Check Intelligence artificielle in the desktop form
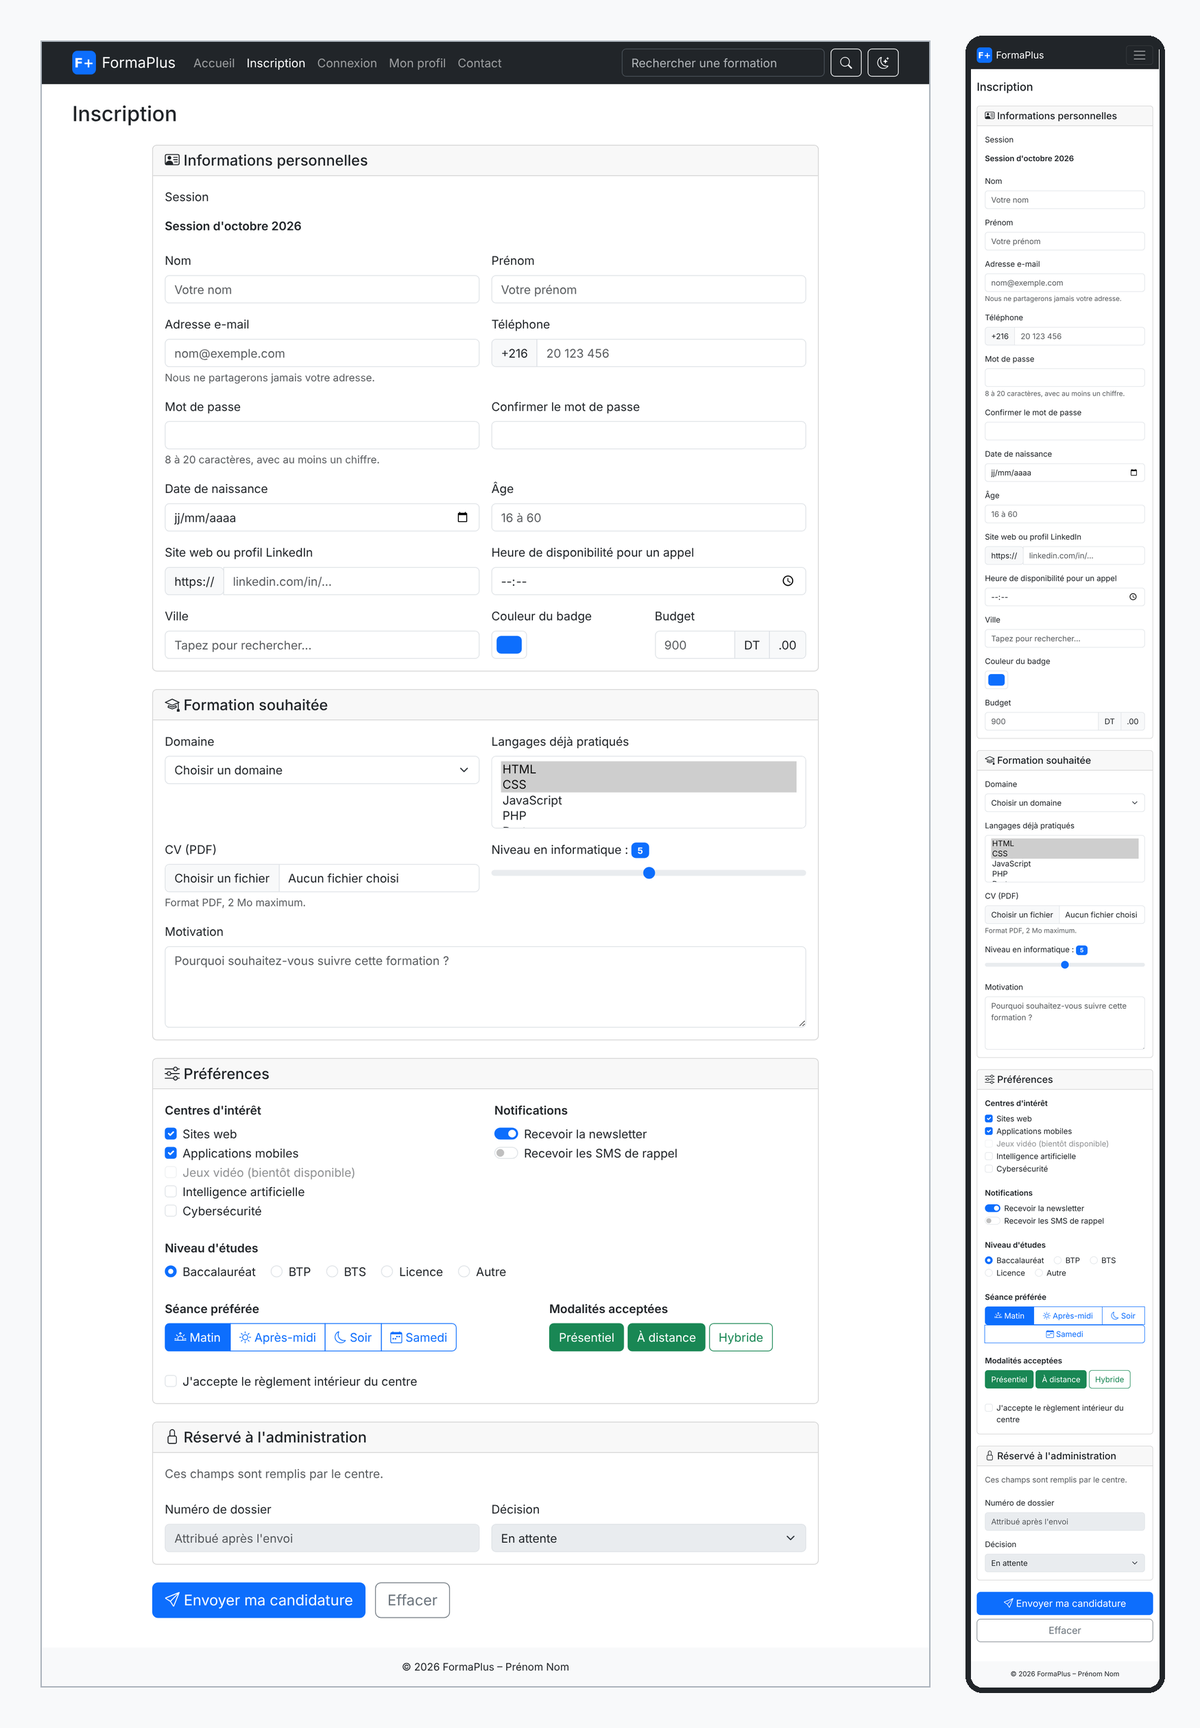The width and height of the screenshot is (1200, 1728). click(171, 1192)
